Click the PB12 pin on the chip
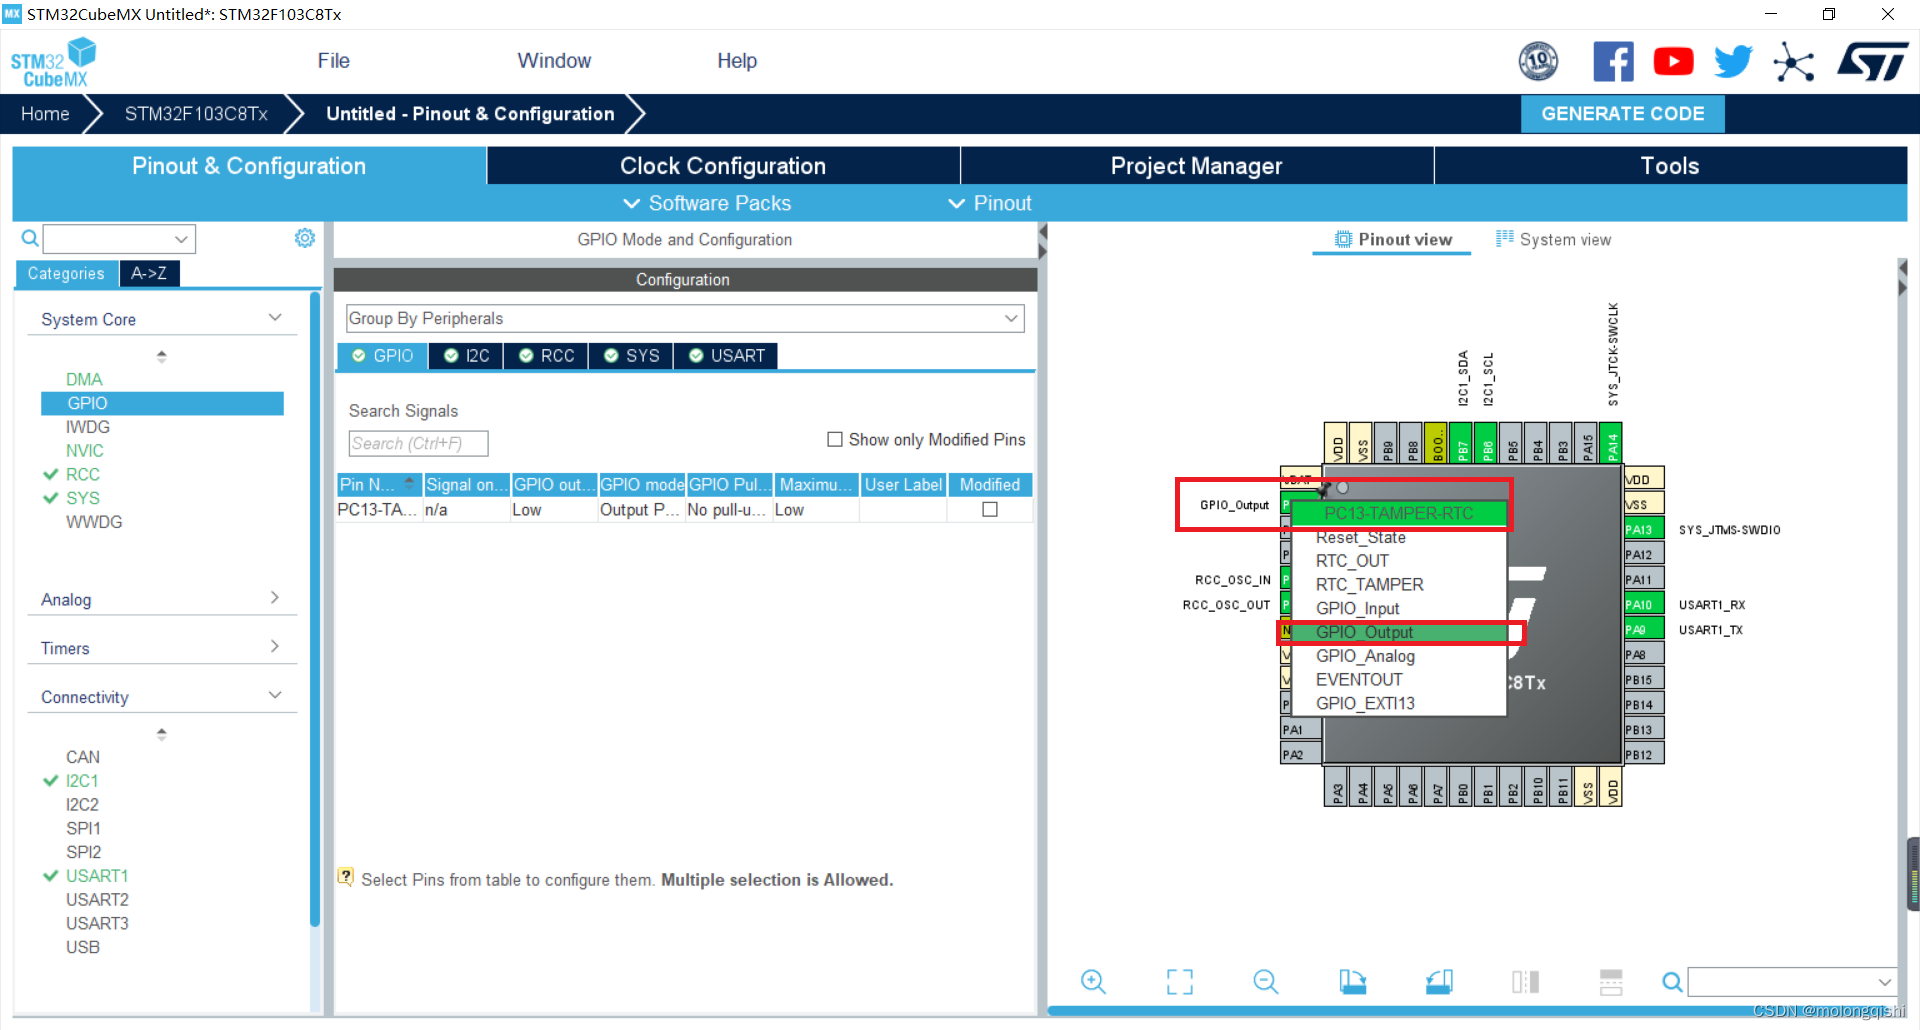The width and height of the screenshot is (1920, 1030). (1643, 754)
